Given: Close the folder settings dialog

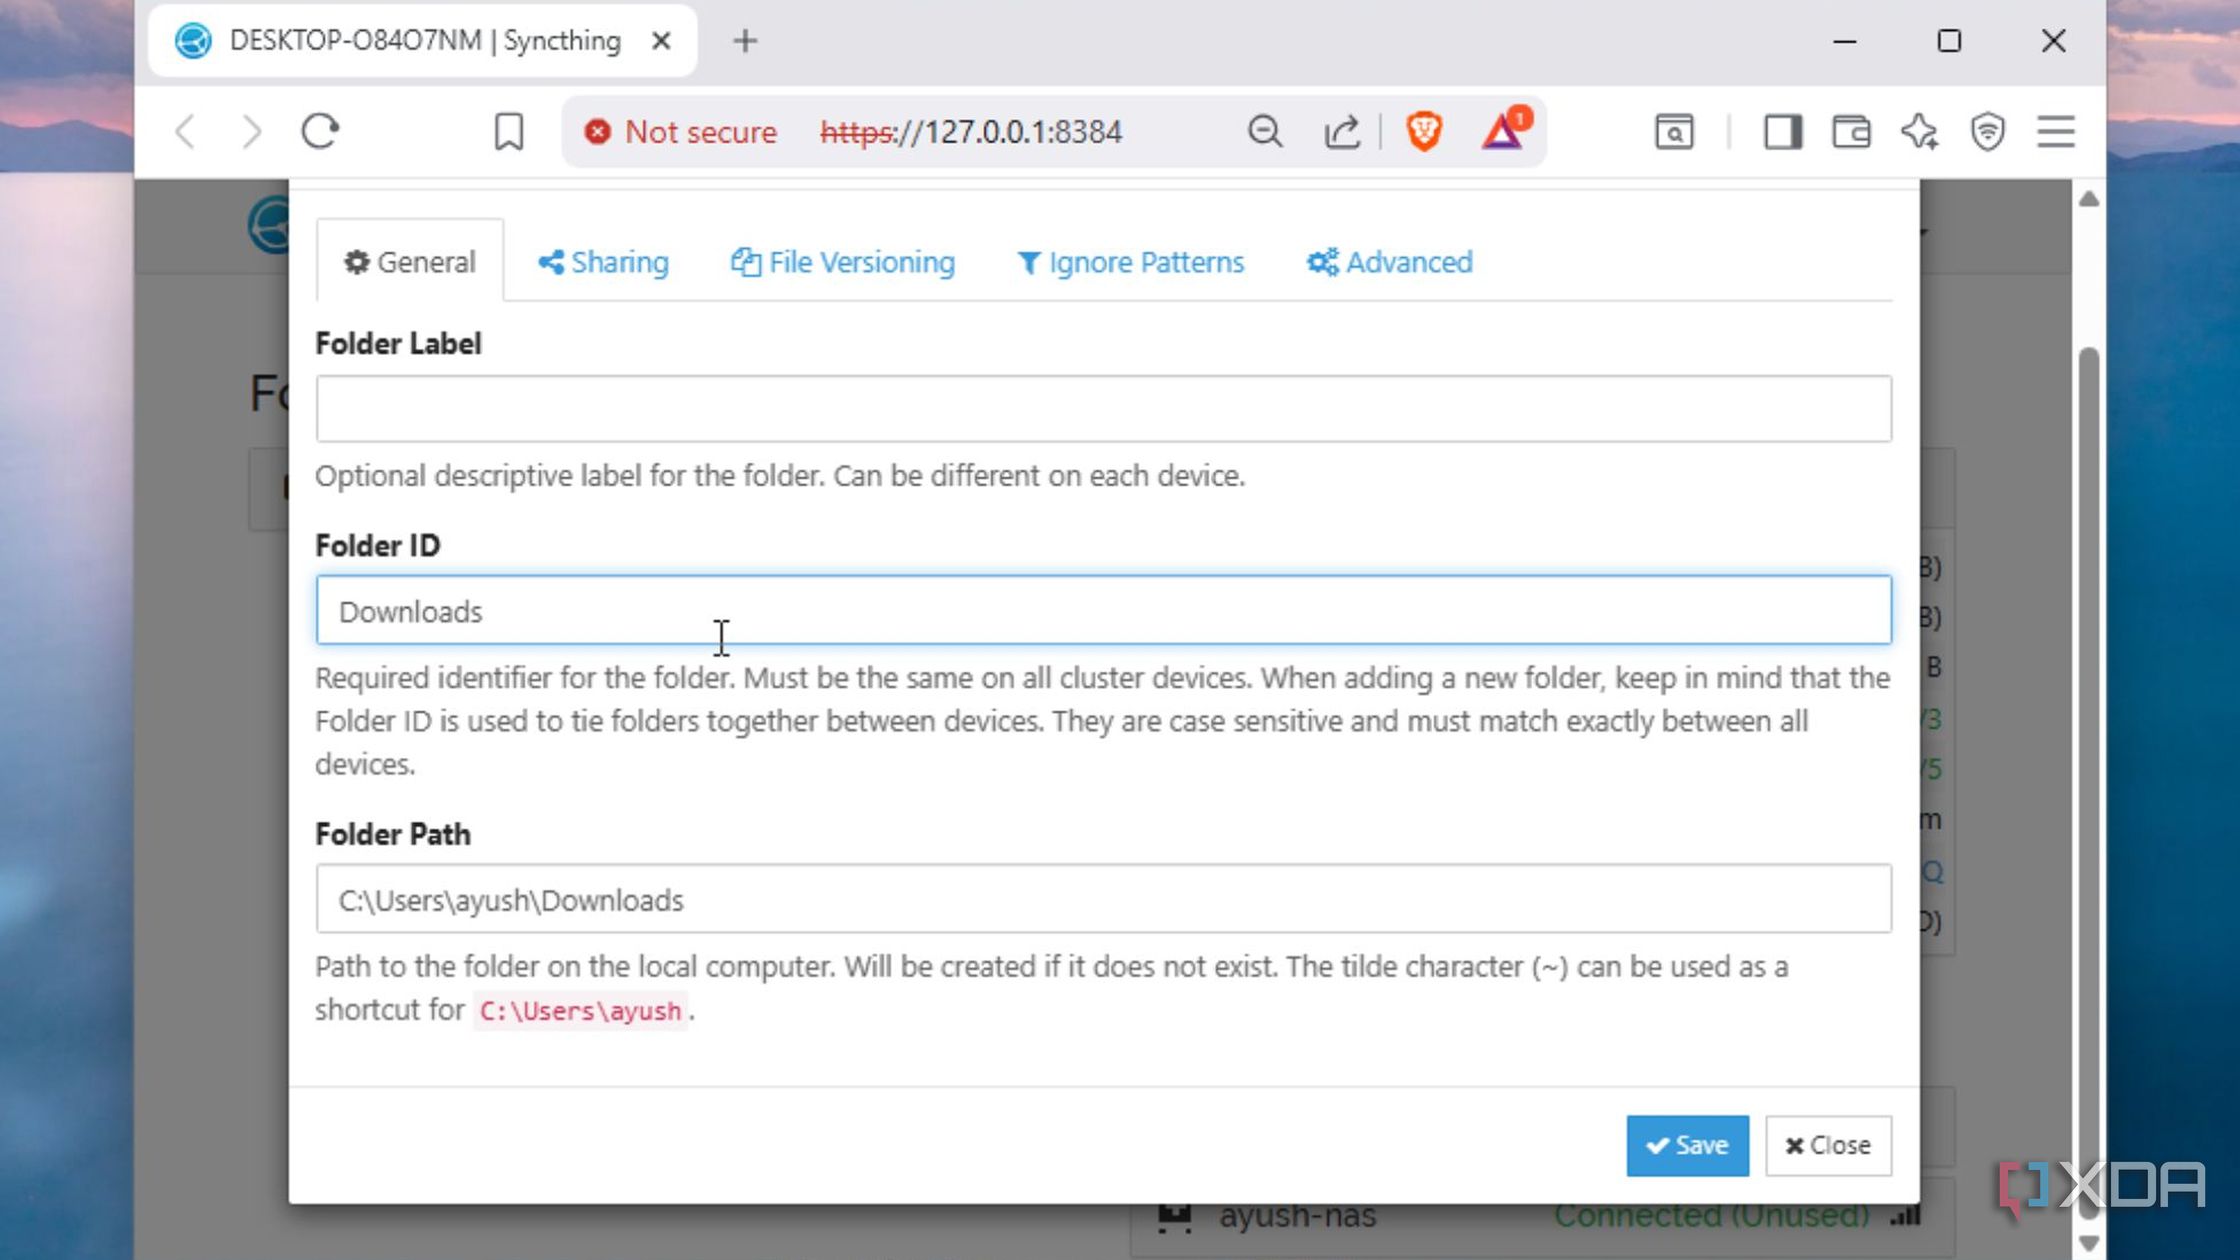Looking at the screenshot, I should pos(1827,1145).
